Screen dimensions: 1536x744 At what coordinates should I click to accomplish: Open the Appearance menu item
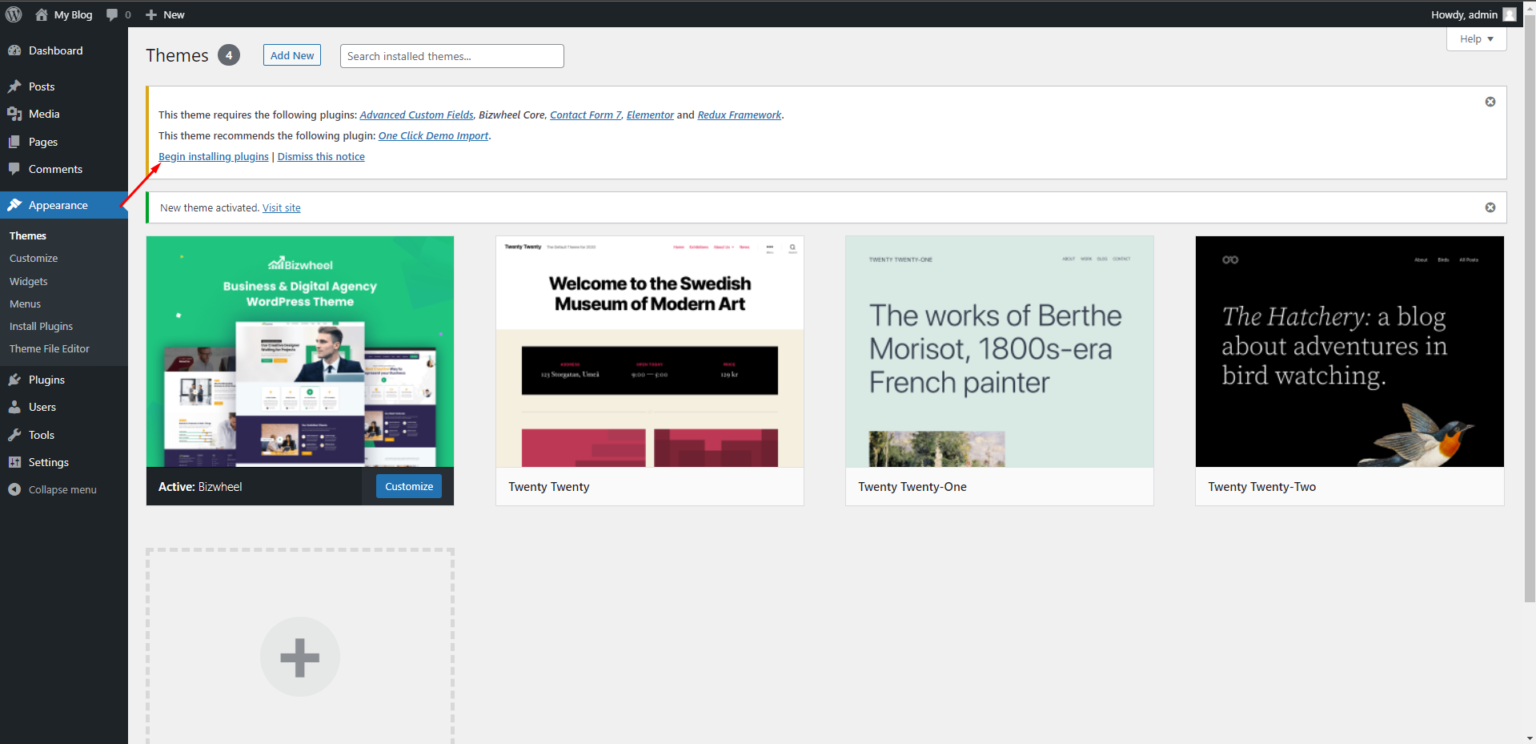pyautogui.click(x=64, y=205)
